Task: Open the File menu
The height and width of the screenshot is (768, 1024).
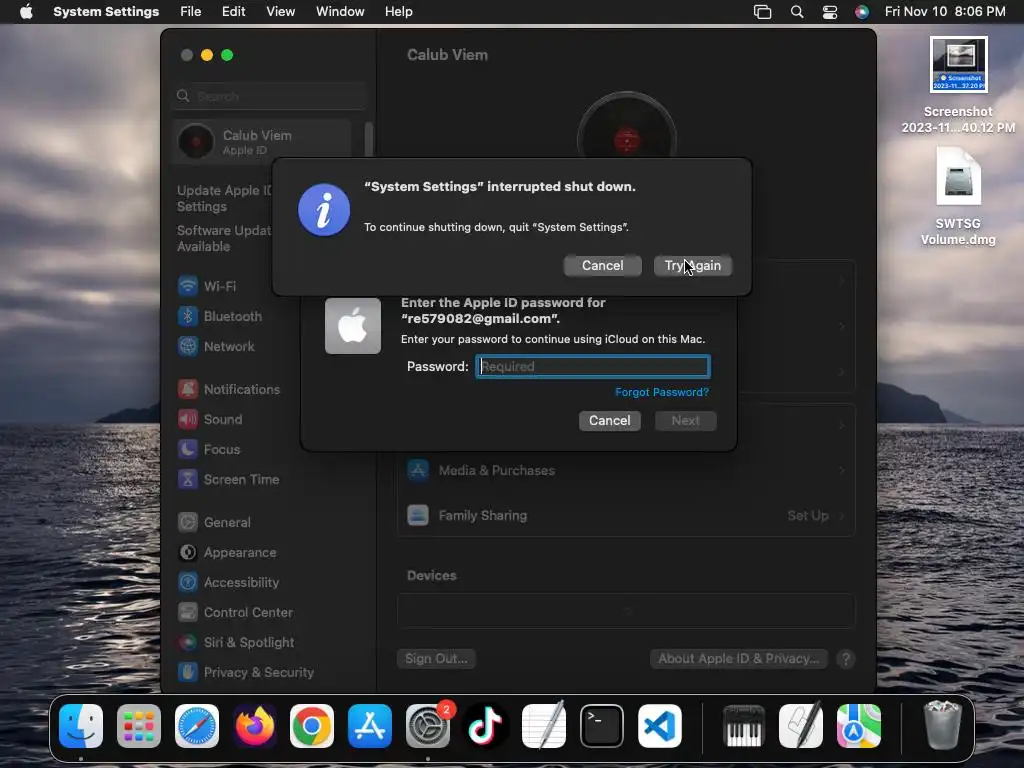Action: click(191, 12)
